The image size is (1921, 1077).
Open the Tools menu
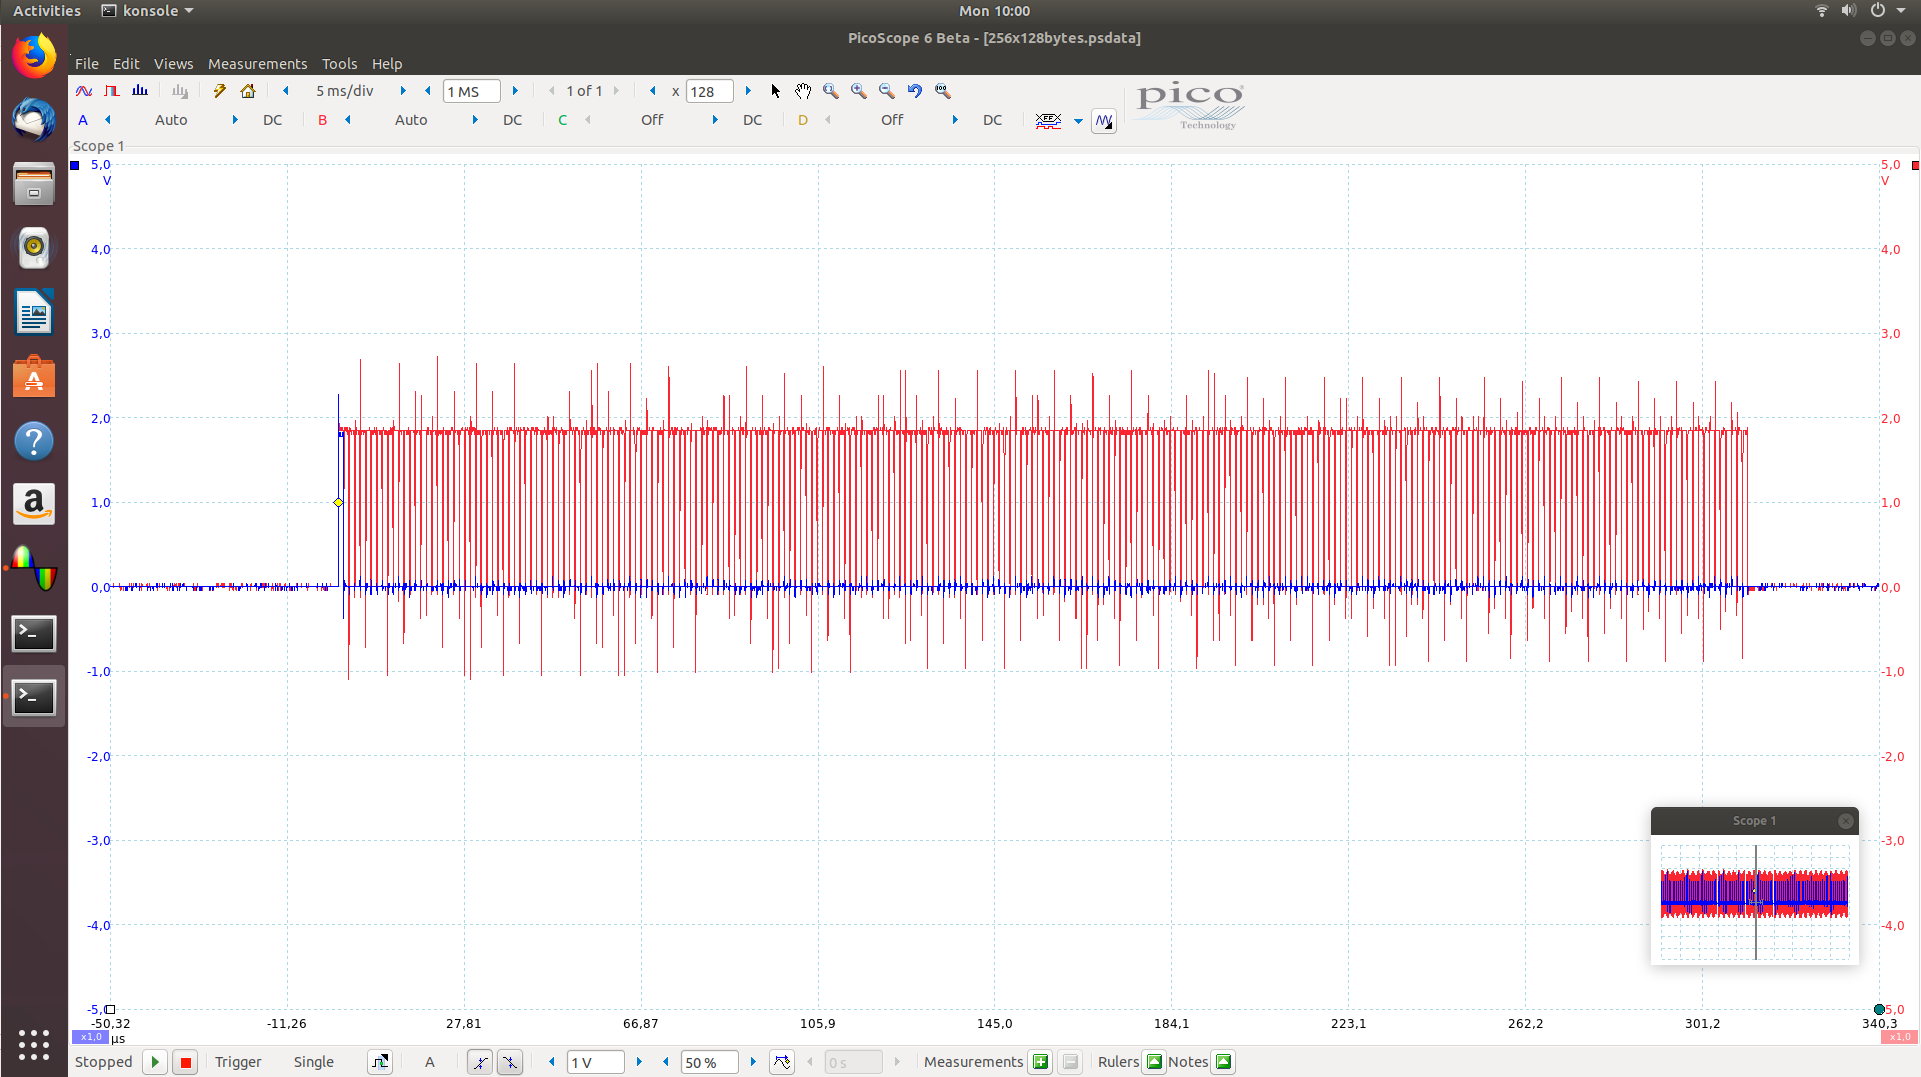click(339, 64)
